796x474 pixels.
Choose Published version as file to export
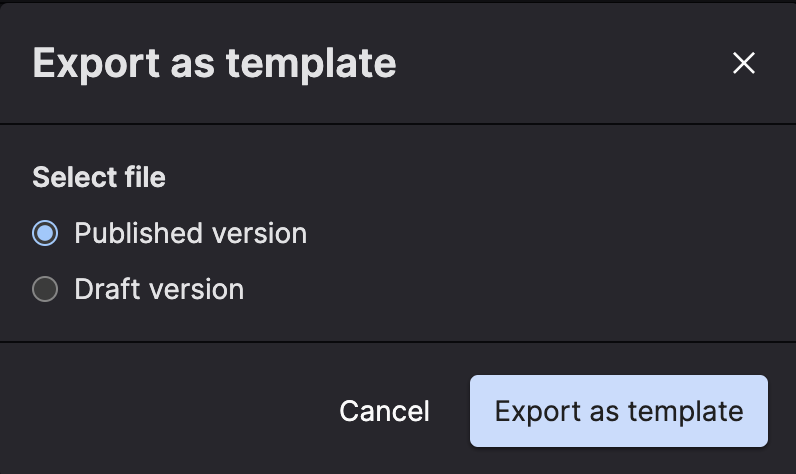coord(45,234)
